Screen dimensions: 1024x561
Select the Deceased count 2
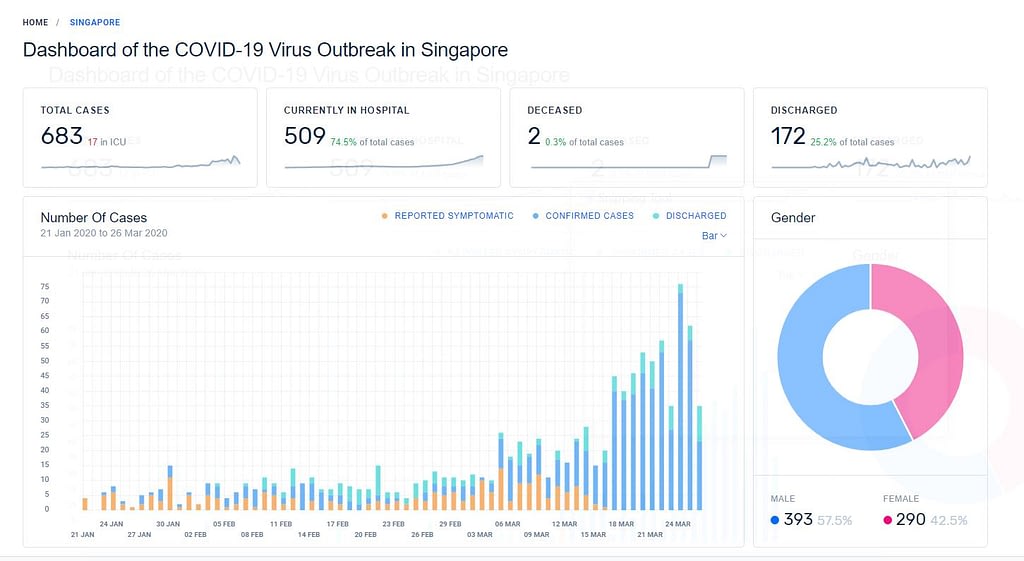(534, 136)
